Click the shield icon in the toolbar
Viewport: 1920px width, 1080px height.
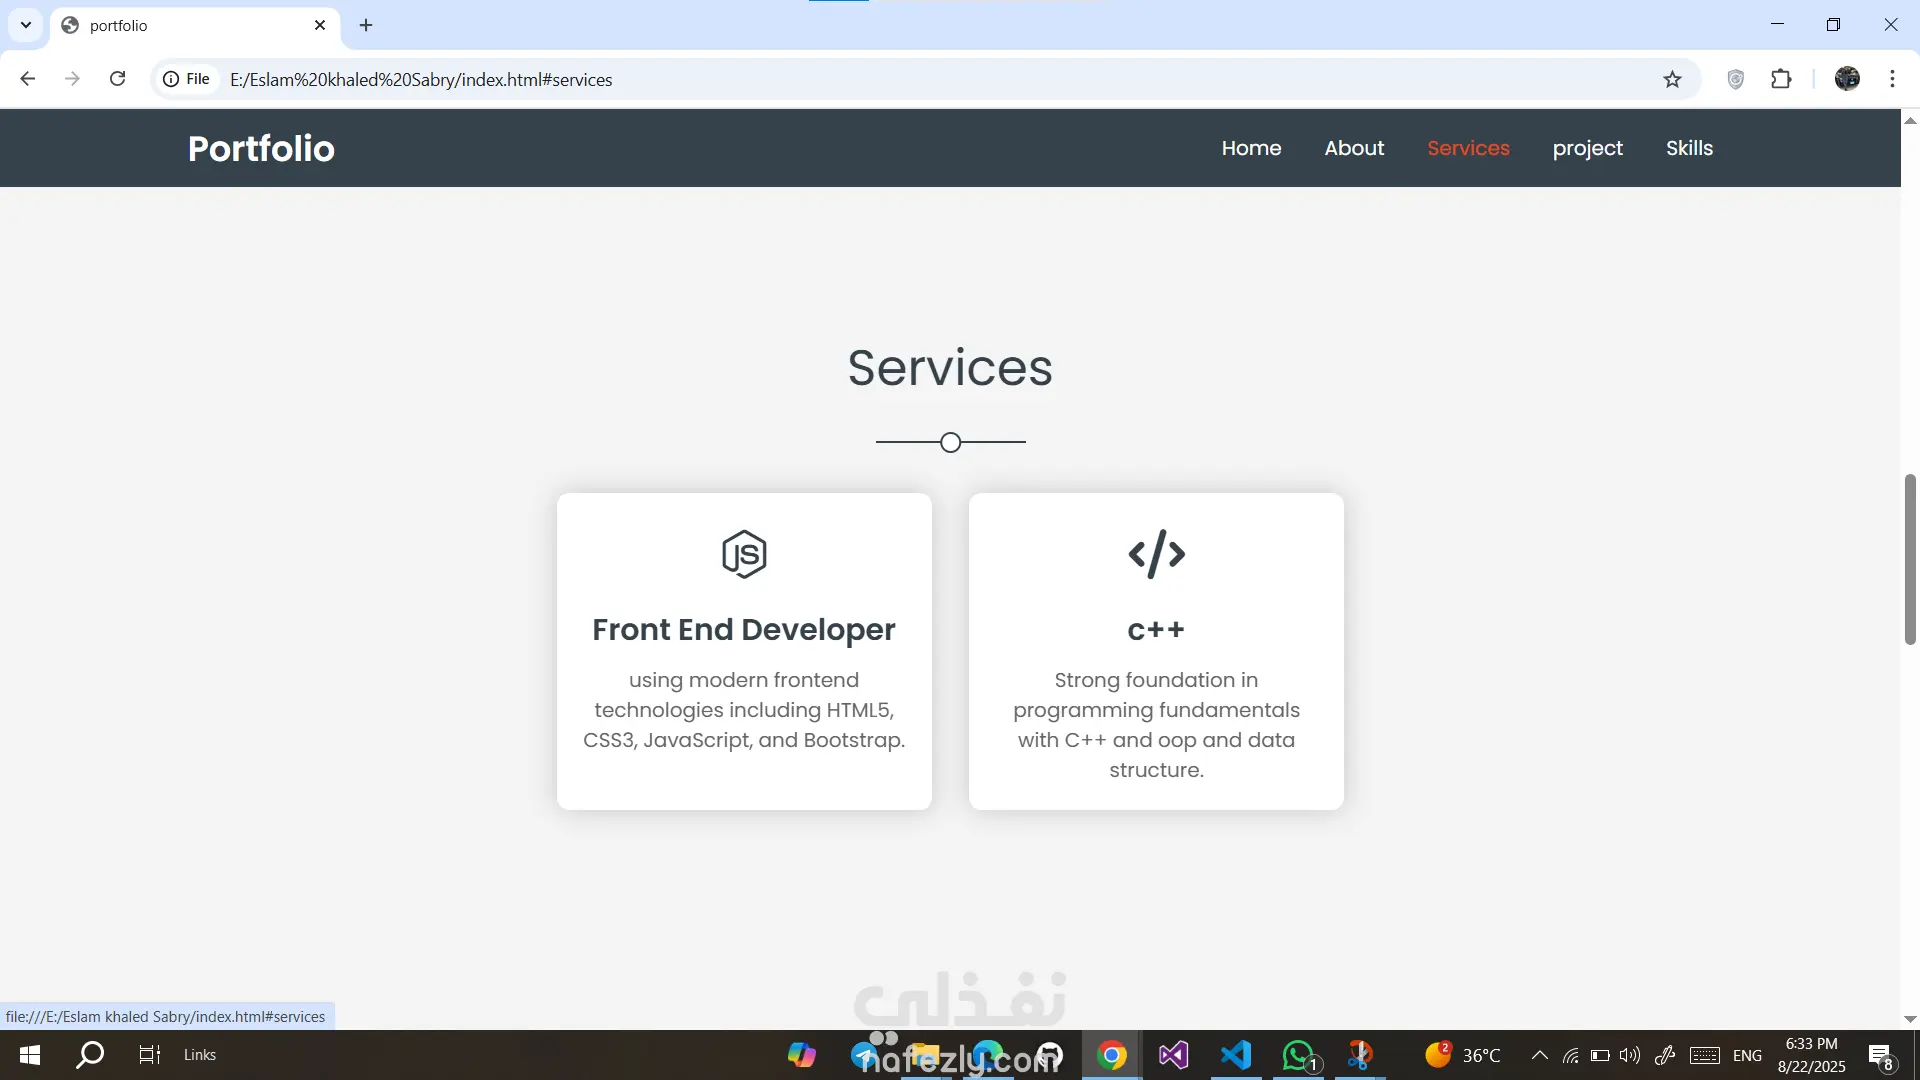point(1736,79)
